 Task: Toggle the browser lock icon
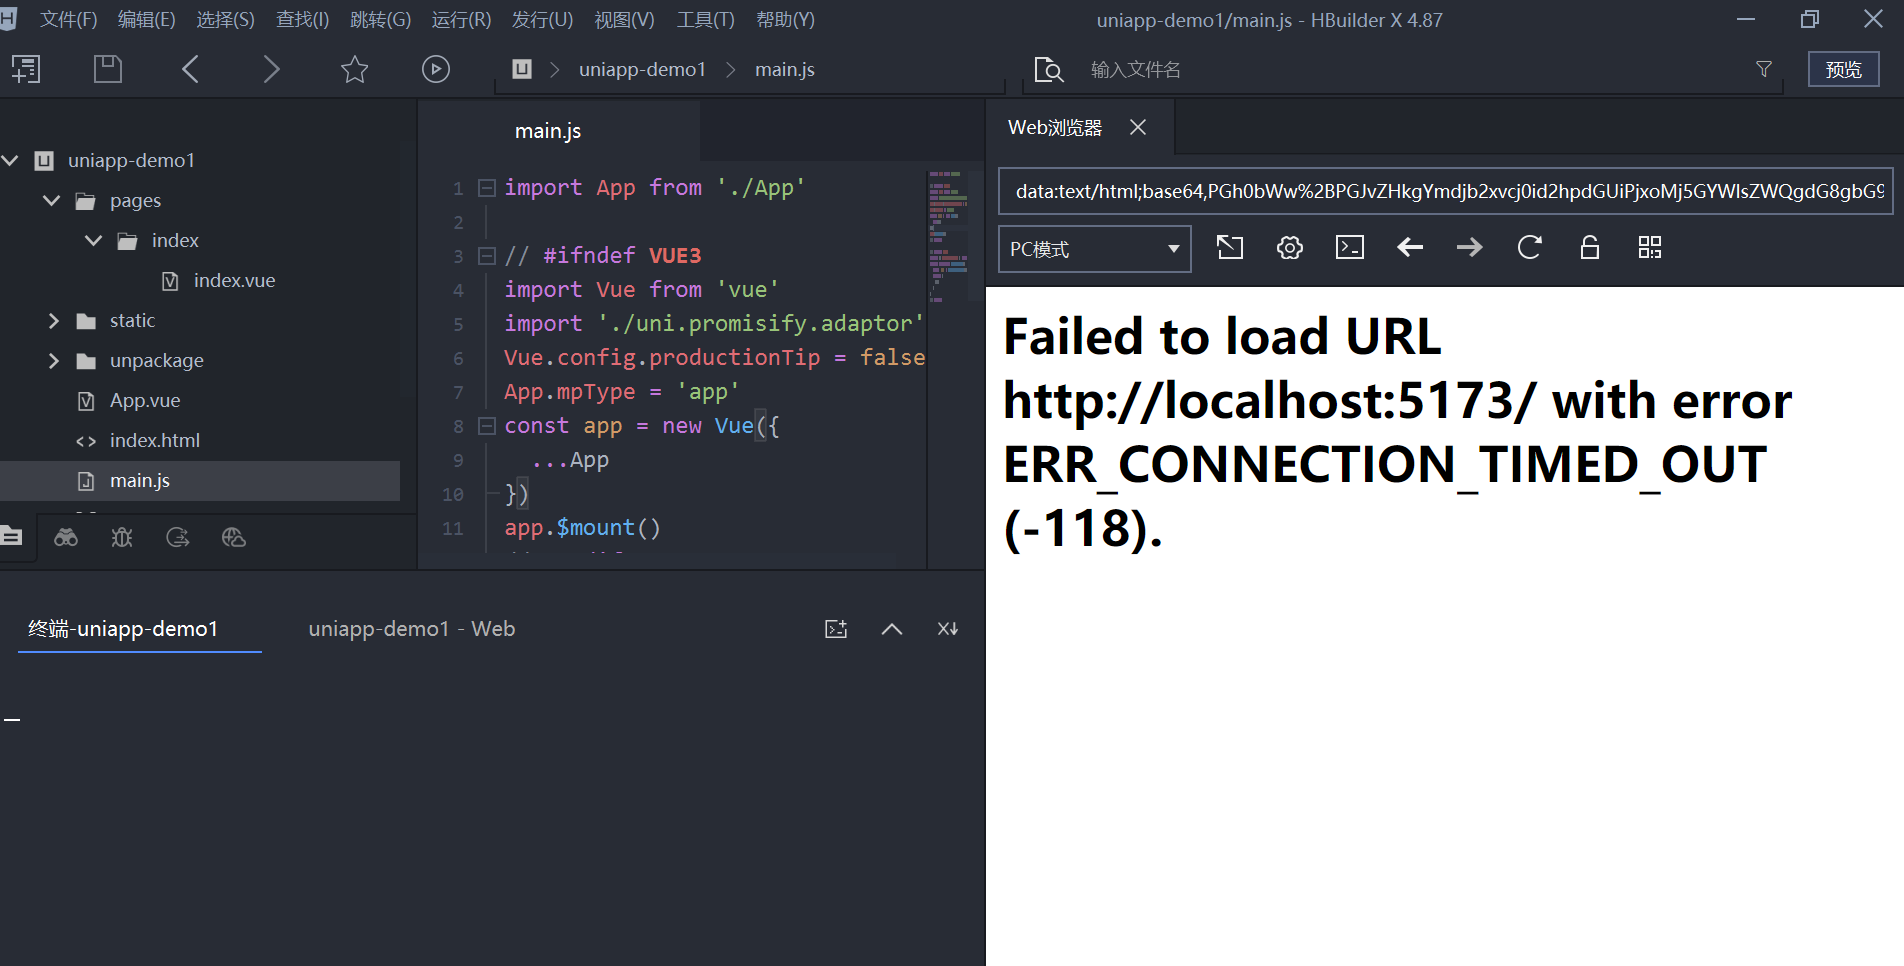click(1589, 248)
